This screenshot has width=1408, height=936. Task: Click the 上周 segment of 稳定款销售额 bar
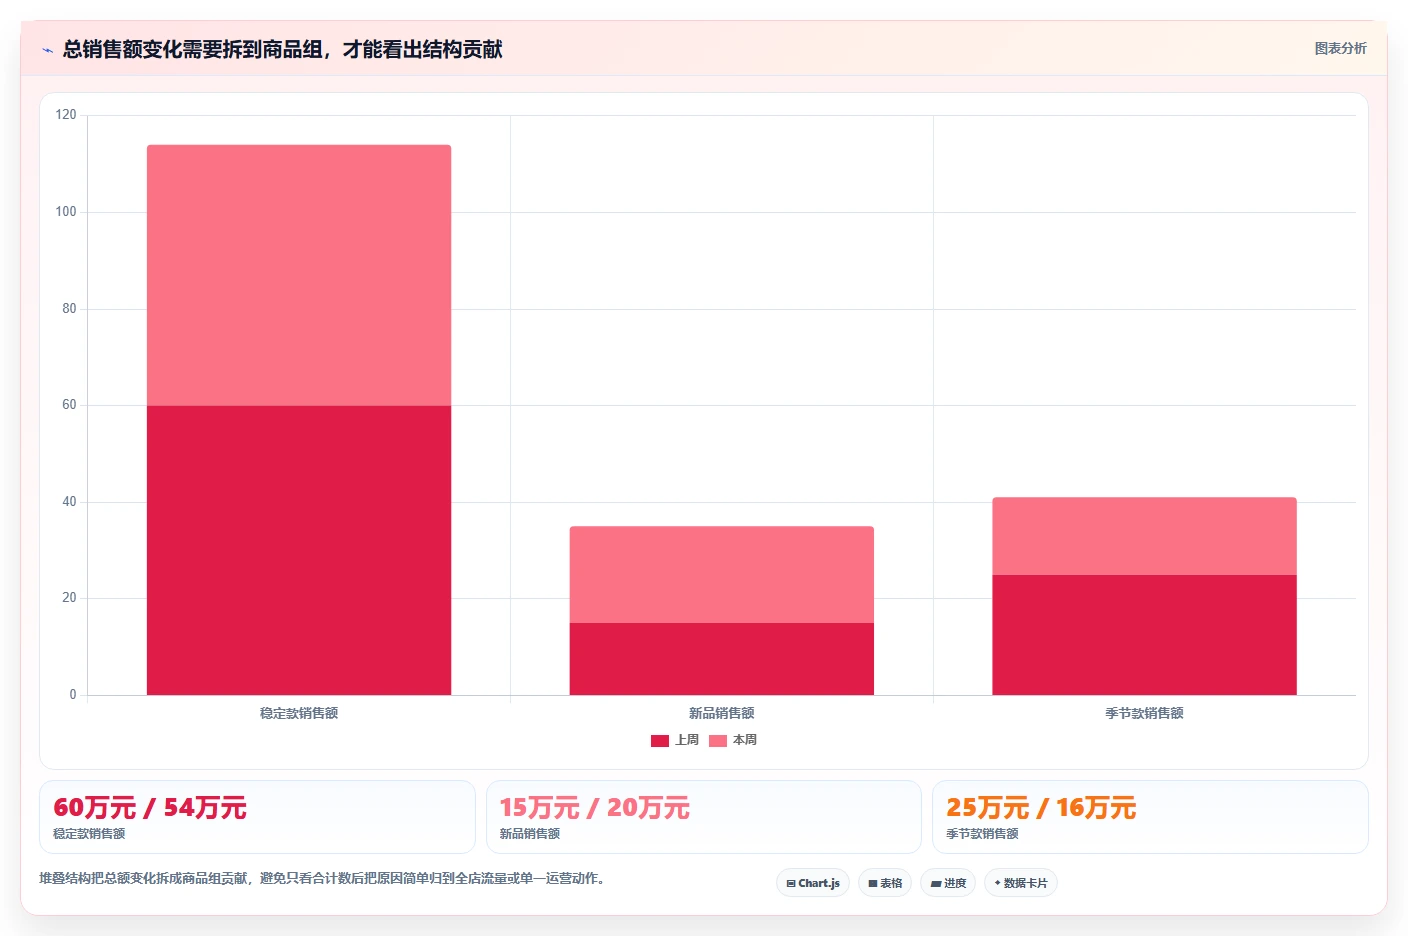coord(299,550)
